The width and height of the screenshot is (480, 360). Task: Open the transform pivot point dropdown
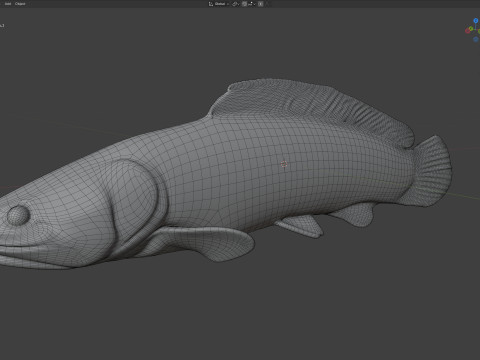tap(235, 4)
